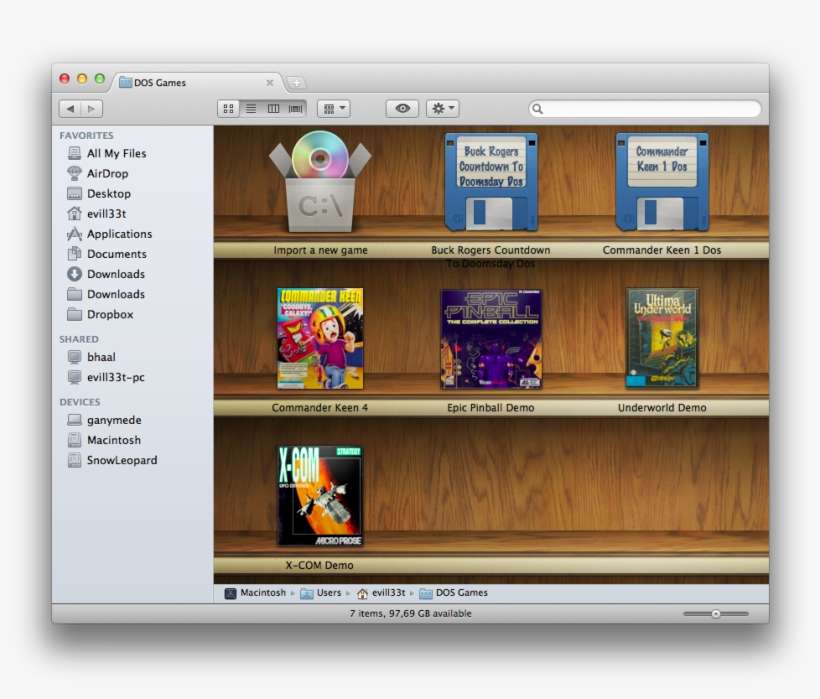820x699 pixels.
Task: Click the Buck Rogers Countdown label
Action: (x=491, y=257)
